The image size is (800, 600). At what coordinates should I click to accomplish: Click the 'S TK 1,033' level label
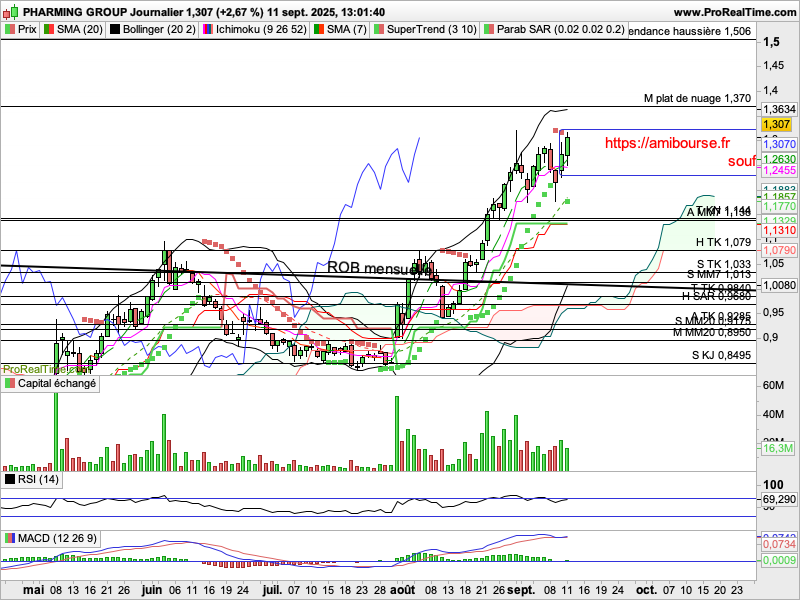pos(724,264)
